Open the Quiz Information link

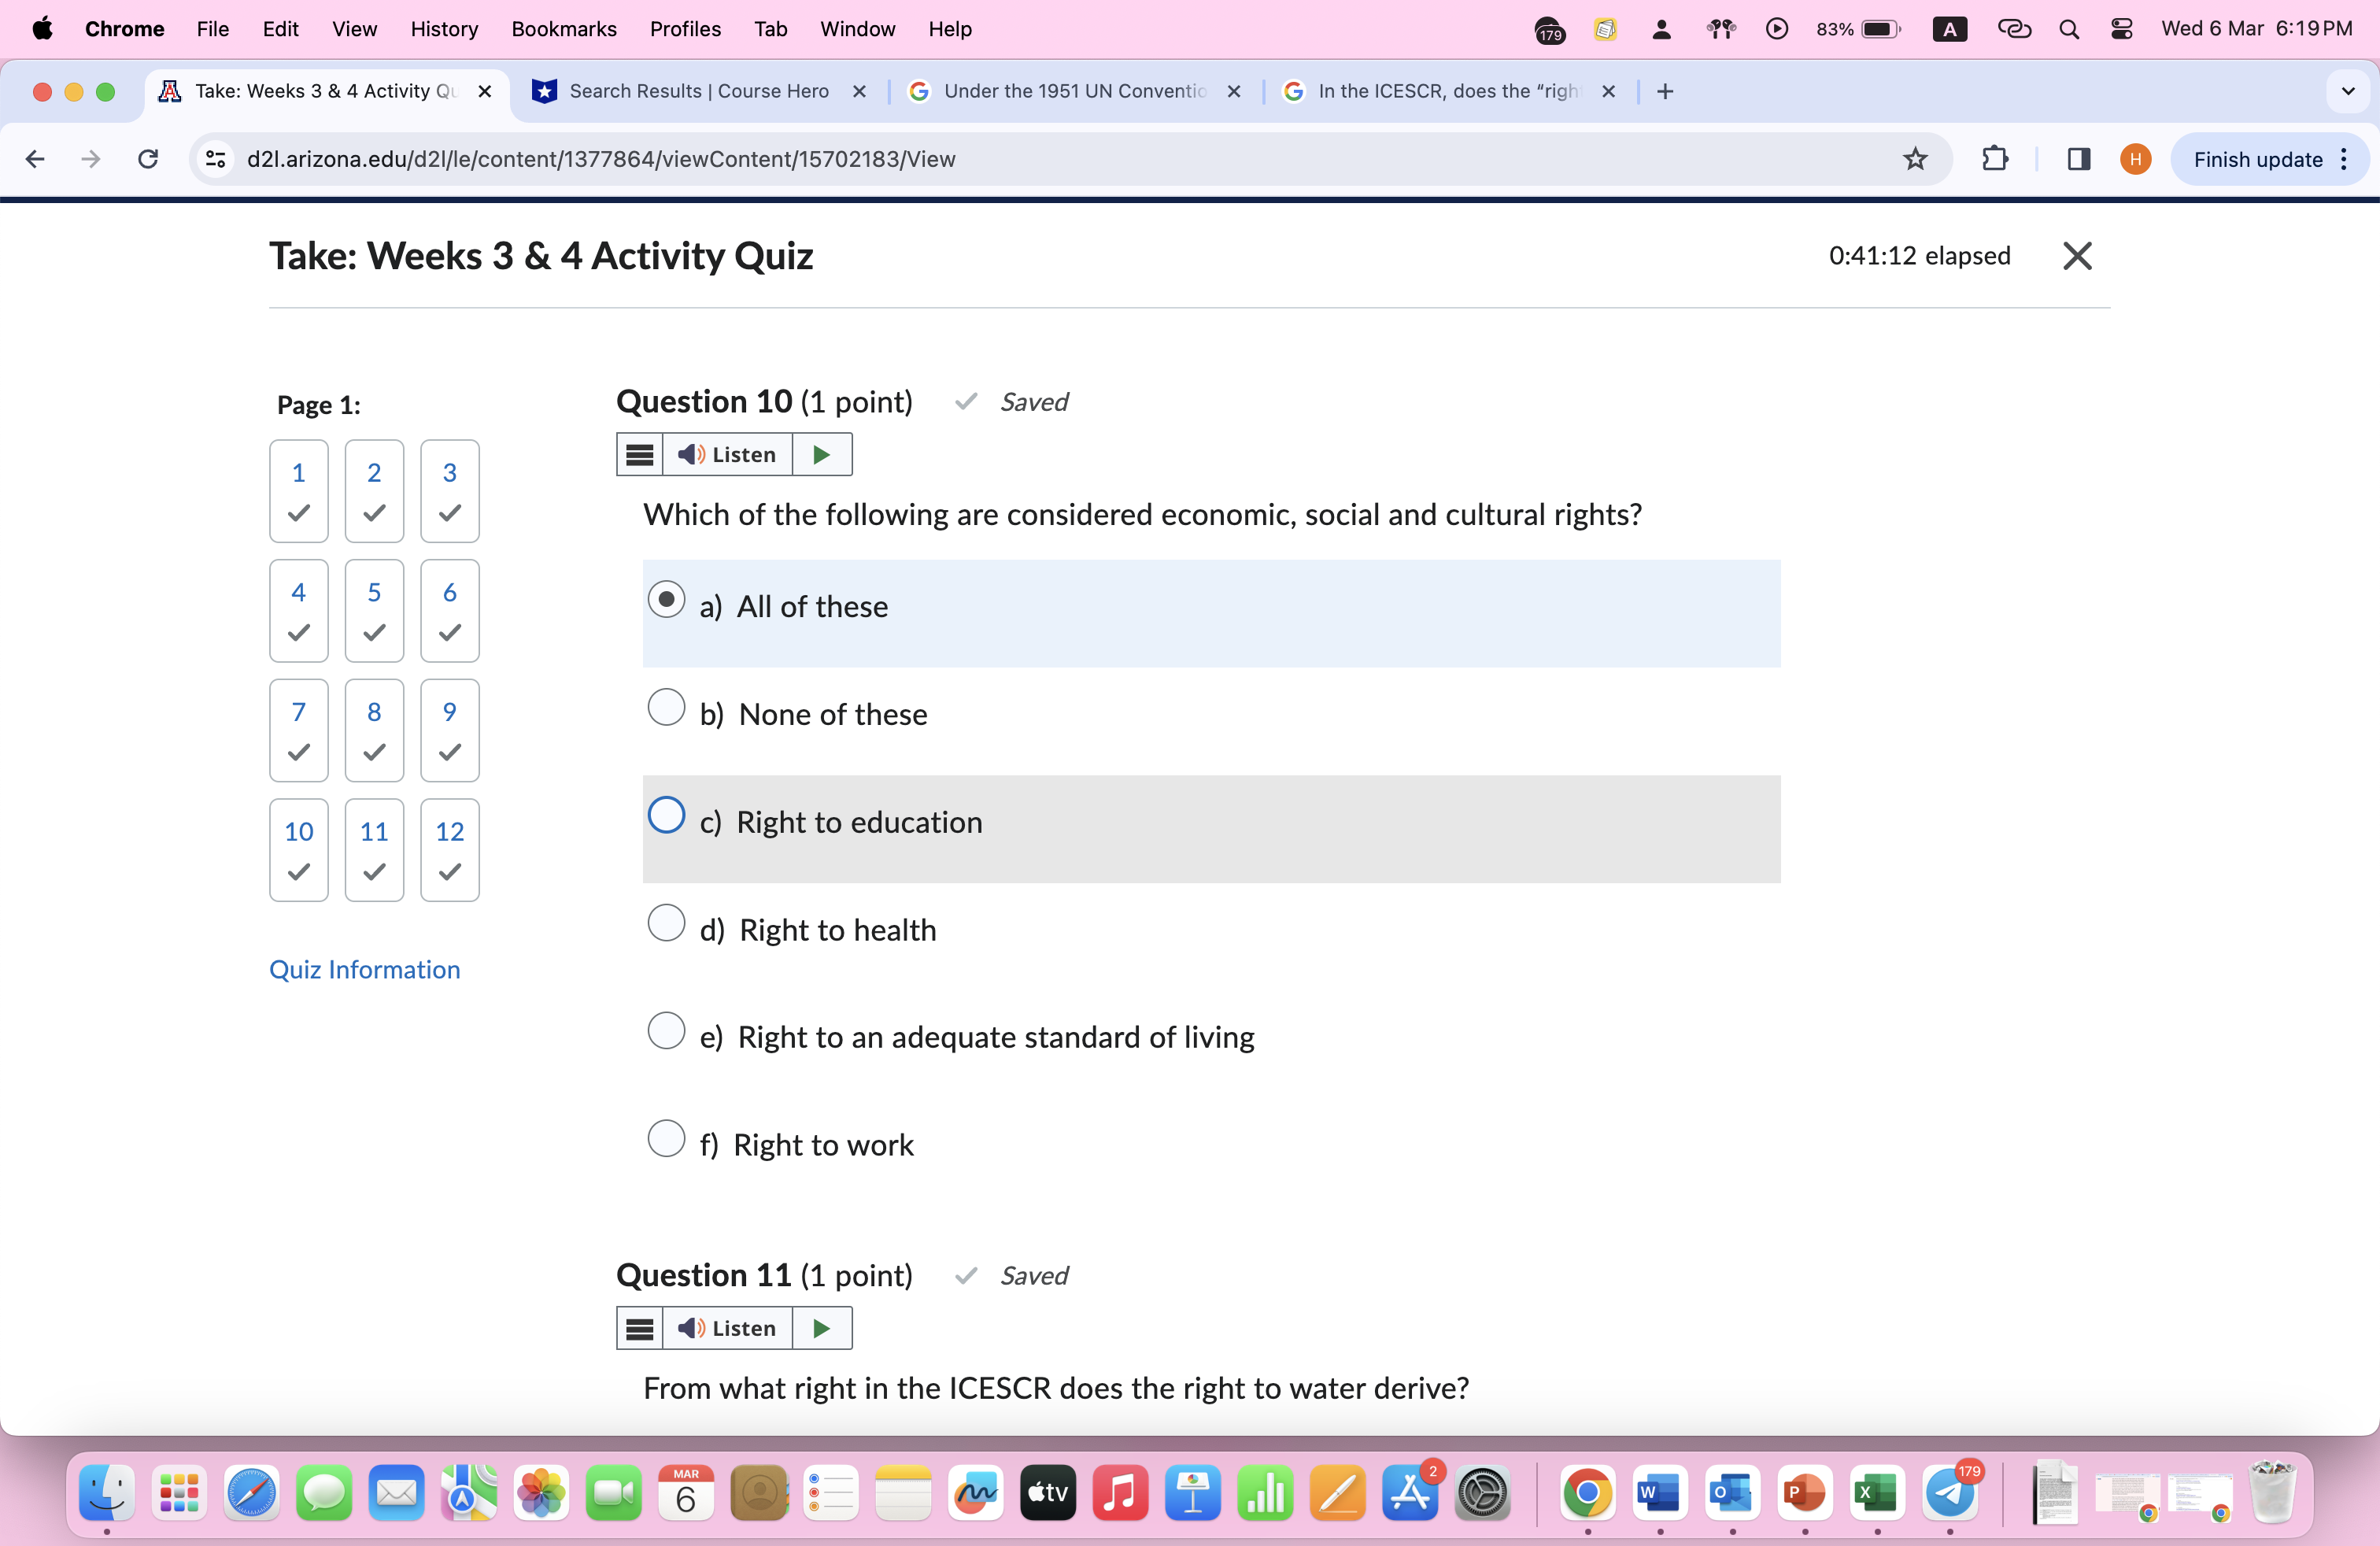click(364, 969)
